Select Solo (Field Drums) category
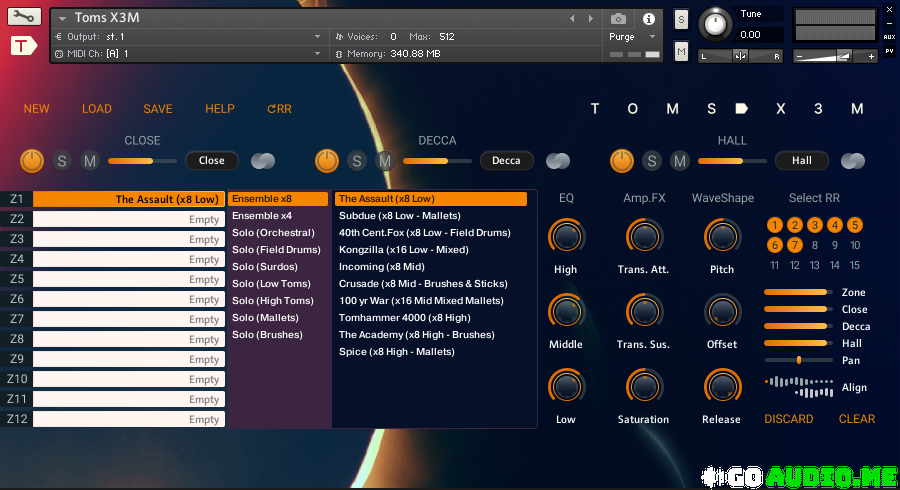This screenshot has width=900, height=490. coord(276,250)
